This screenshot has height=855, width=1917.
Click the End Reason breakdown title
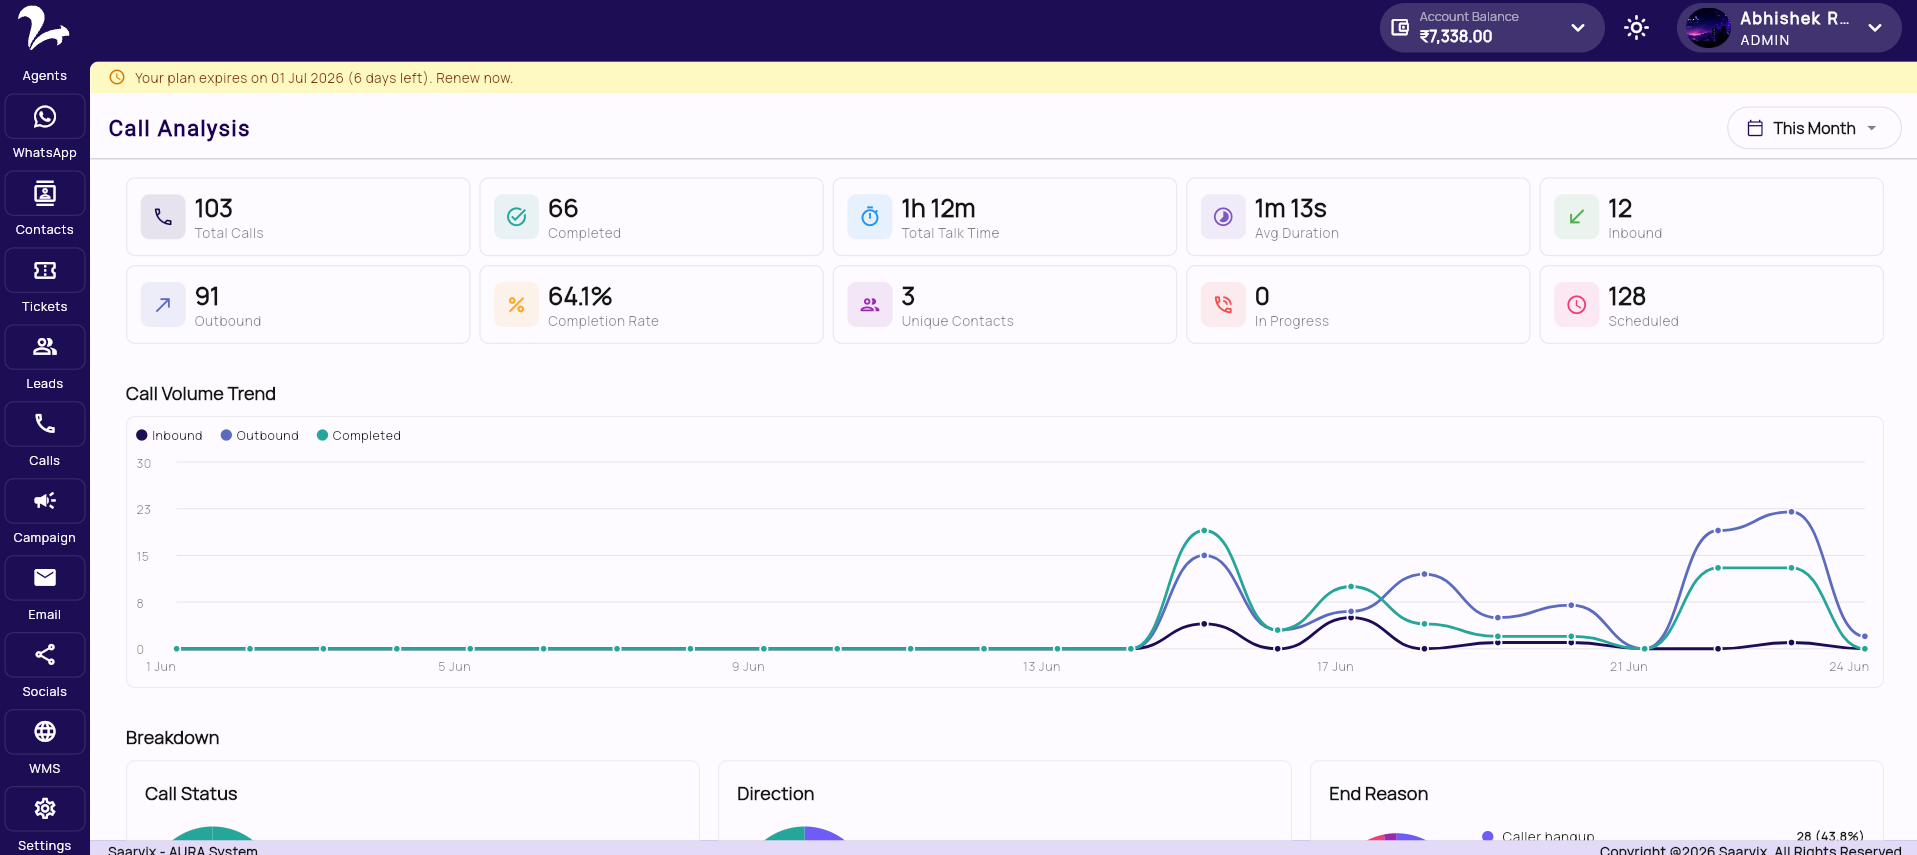pos(1379,794)
